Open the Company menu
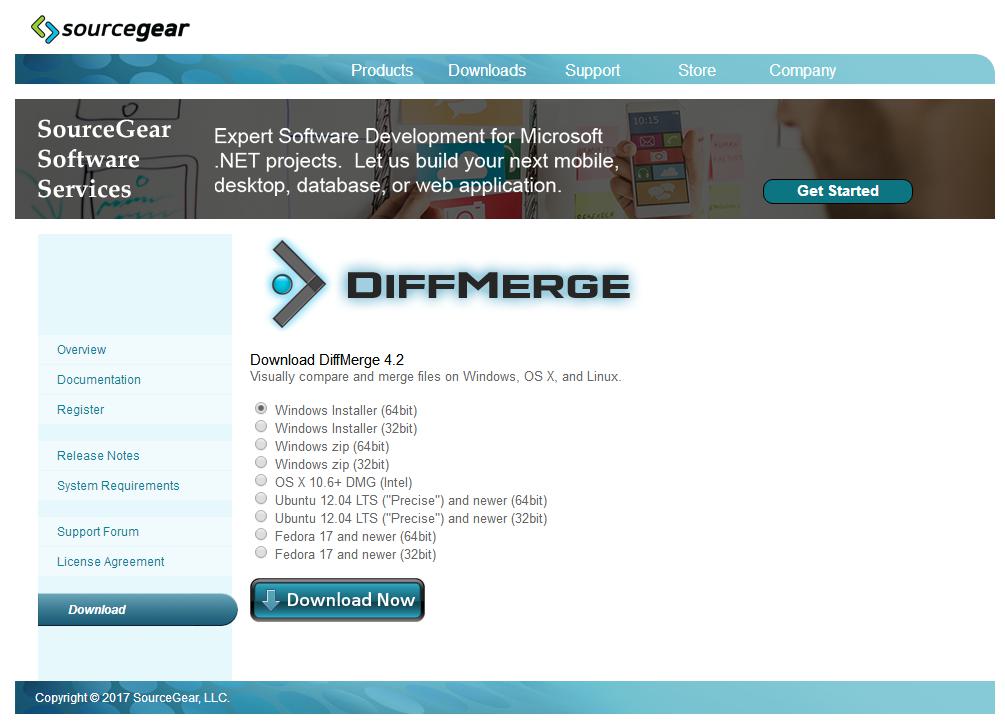 (802, 70)
